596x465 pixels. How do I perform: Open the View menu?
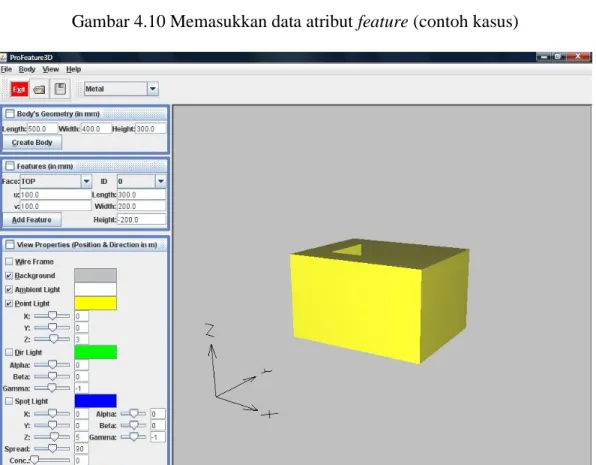(51, 69)
